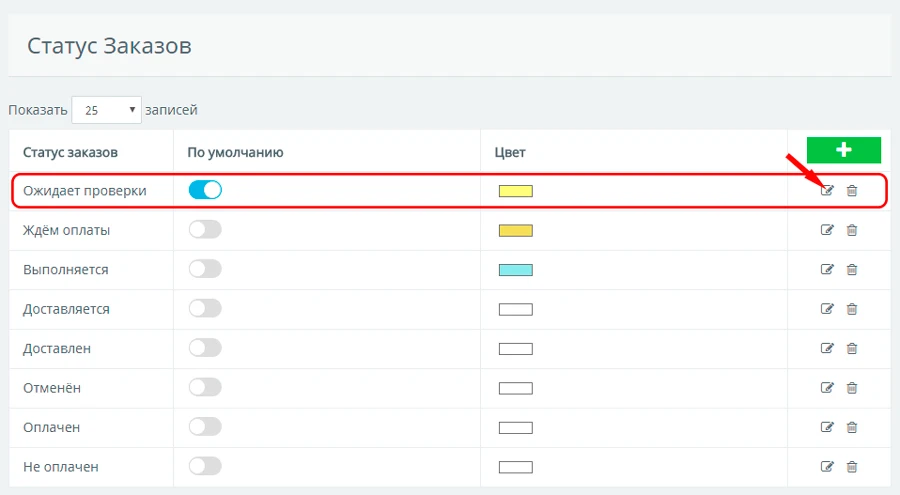Screen dimensions: 900x495
Task: Open the records-per-page dropdown showing 25
Action: (106, 110)
